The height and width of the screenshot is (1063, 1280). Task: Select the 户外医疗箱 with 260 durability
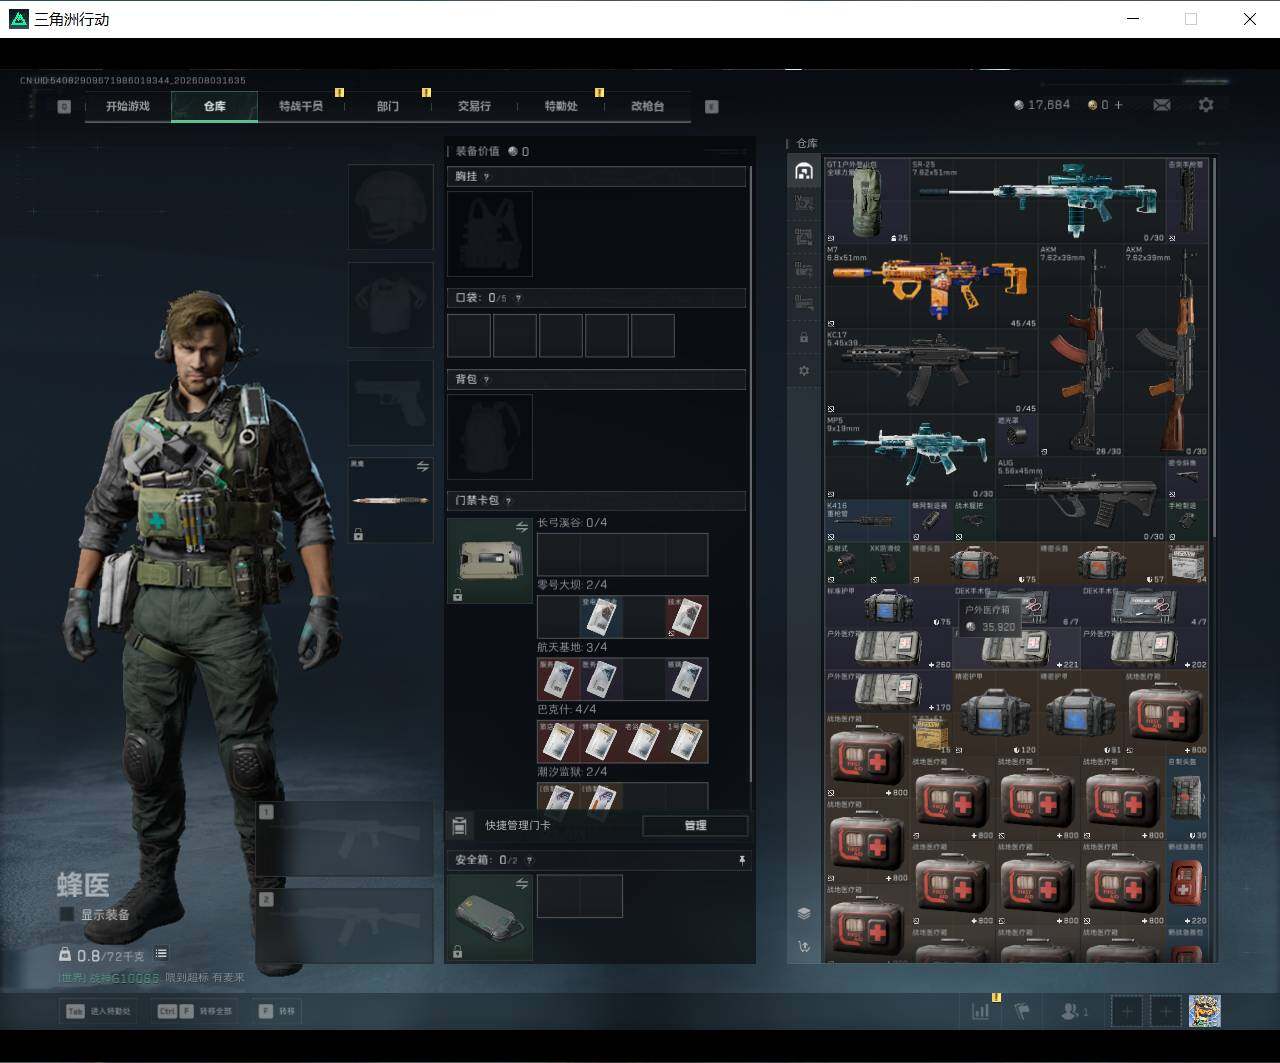pyautogui.click(x=889, y=648)
